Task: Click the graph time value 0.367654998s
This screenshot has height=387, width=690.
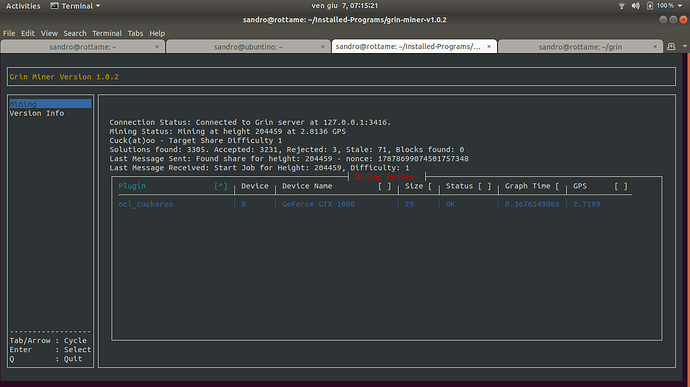Action: point(532,204)
